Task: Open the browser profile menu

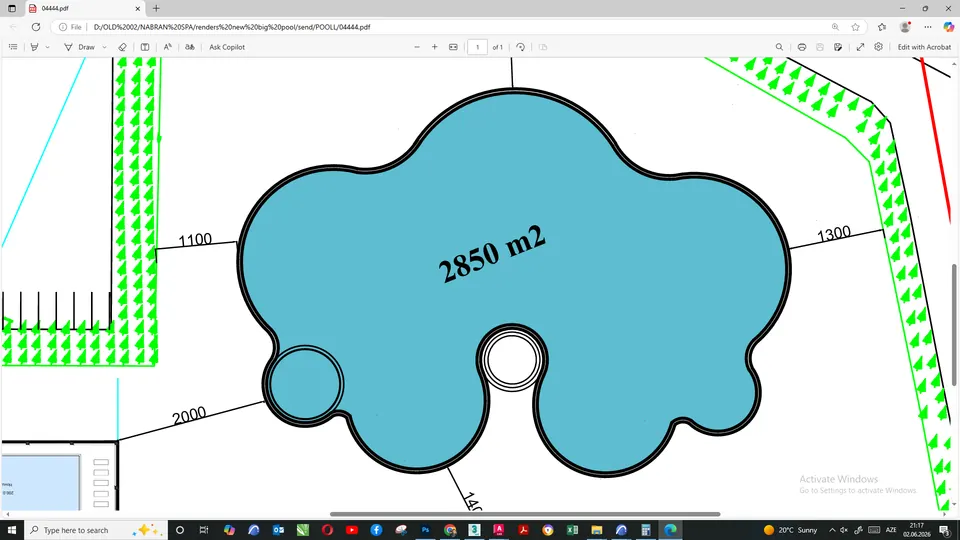Action: [x=905, y=27]
